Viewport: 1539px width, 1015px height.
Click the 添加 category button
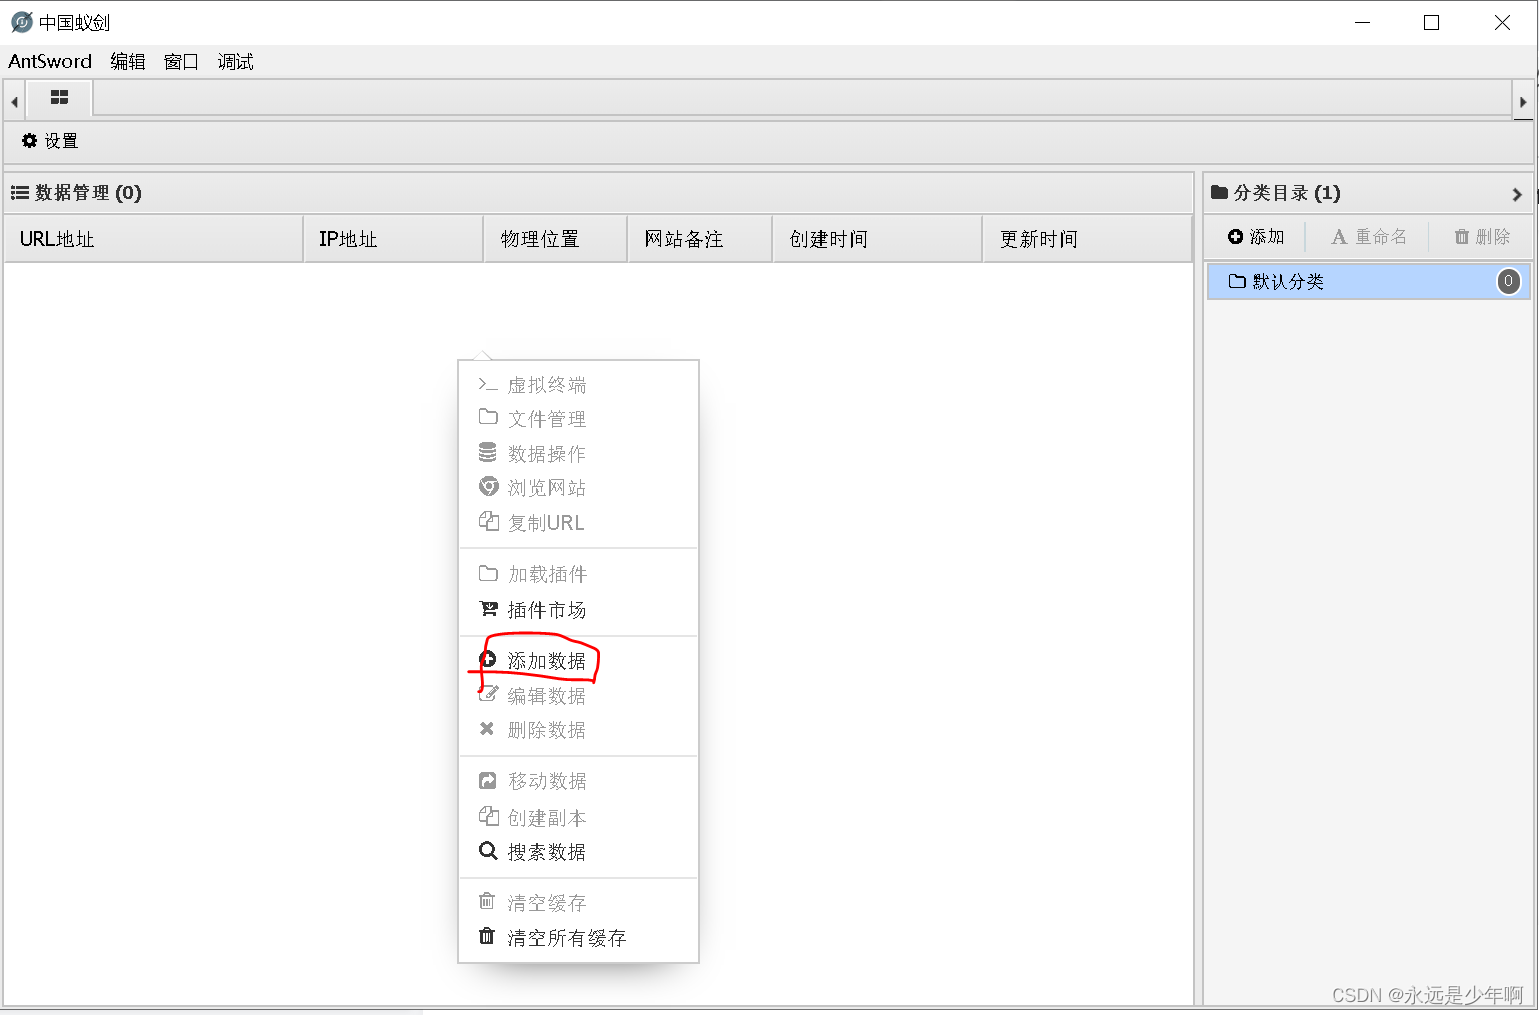click(x=1256, y=236)
